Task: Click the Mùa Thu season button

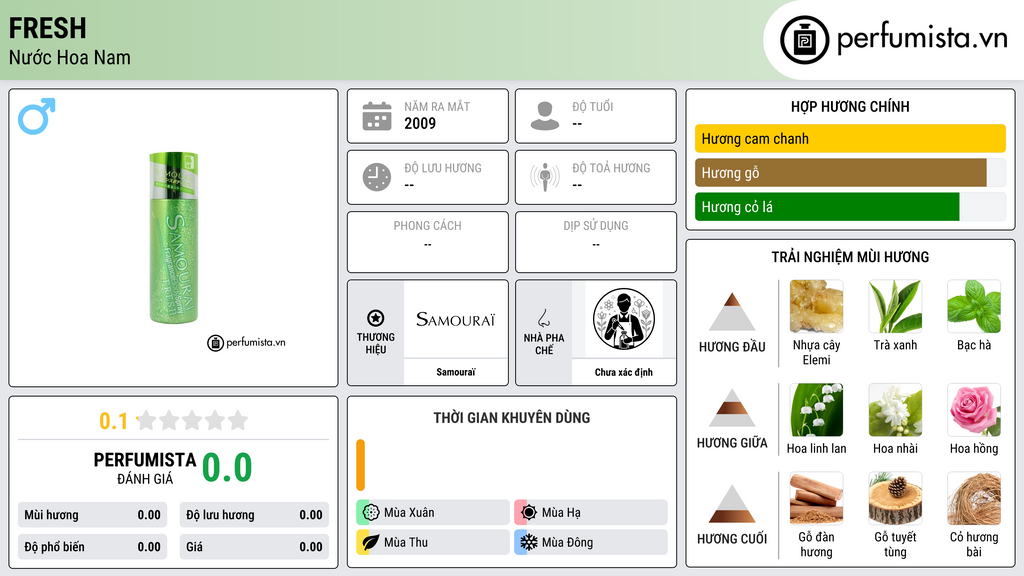Action: click(x=433, y=542)
